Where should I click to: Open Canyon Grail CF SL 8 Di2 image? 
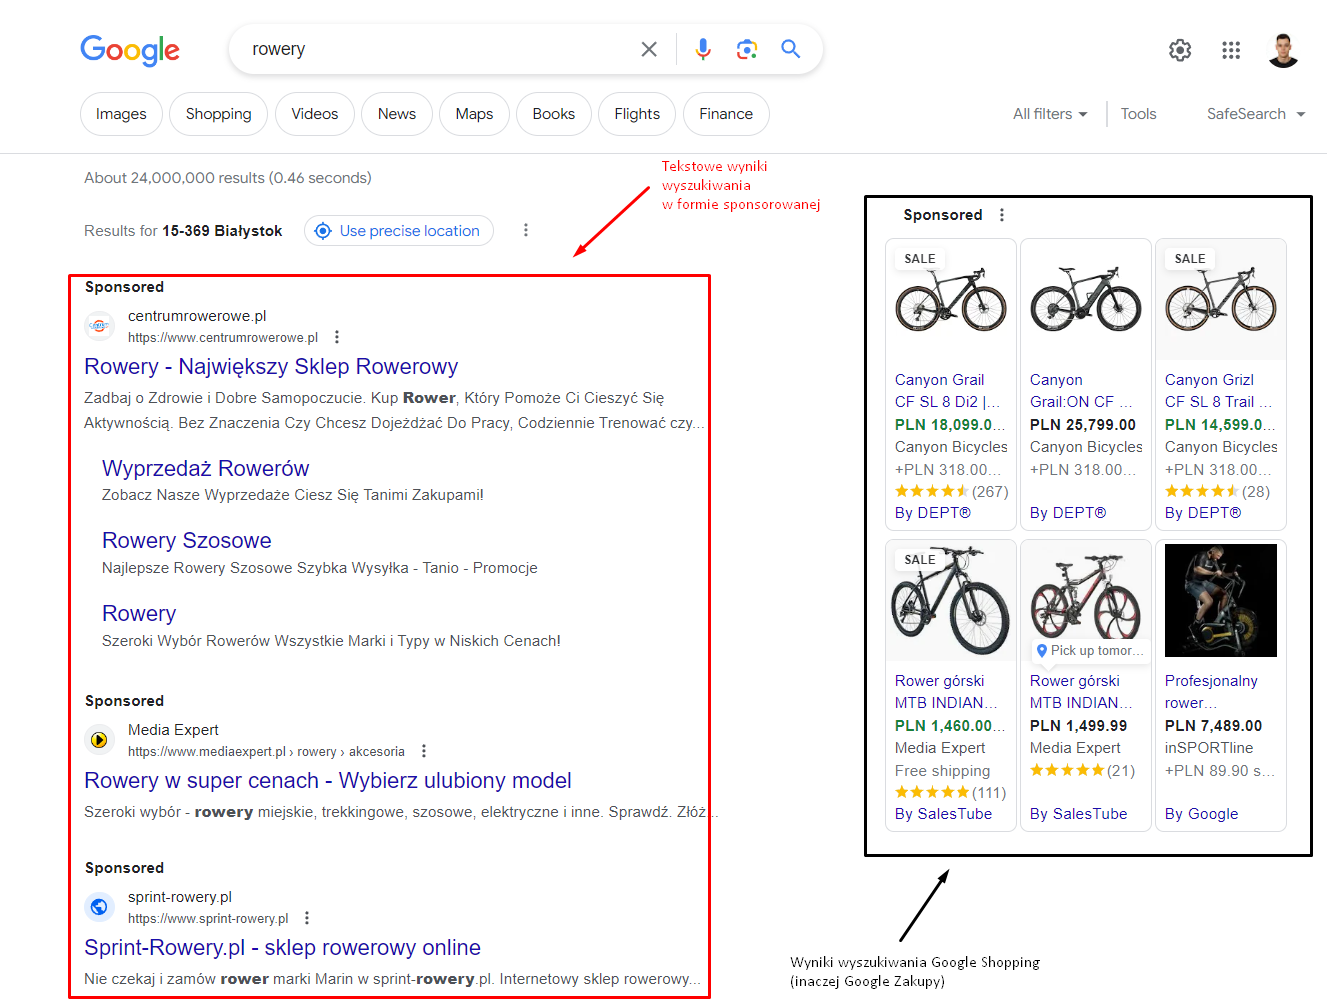point(951,300)
